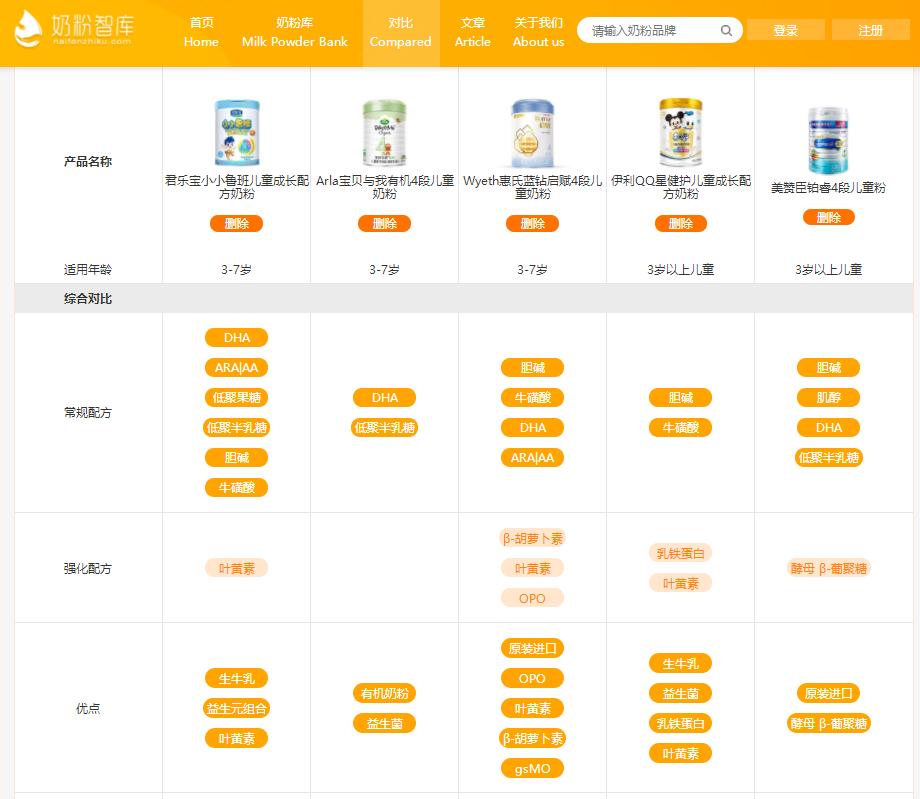The image size is (920, 799).
Task: Click the OPO tag in 强化配方 row
Action: point(532,597)
